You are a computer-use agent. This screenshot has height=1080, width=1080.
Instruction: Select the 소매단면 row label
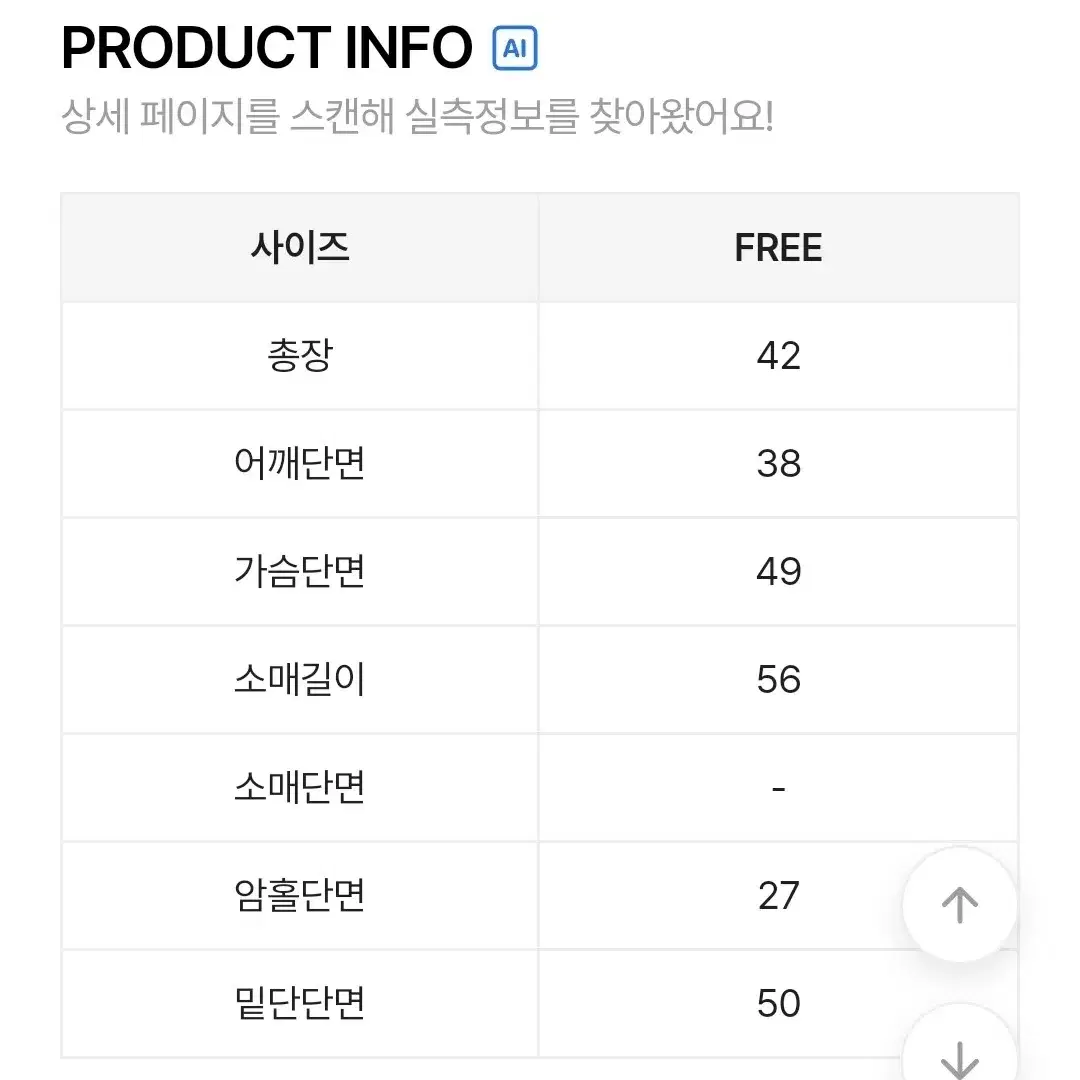300,787
